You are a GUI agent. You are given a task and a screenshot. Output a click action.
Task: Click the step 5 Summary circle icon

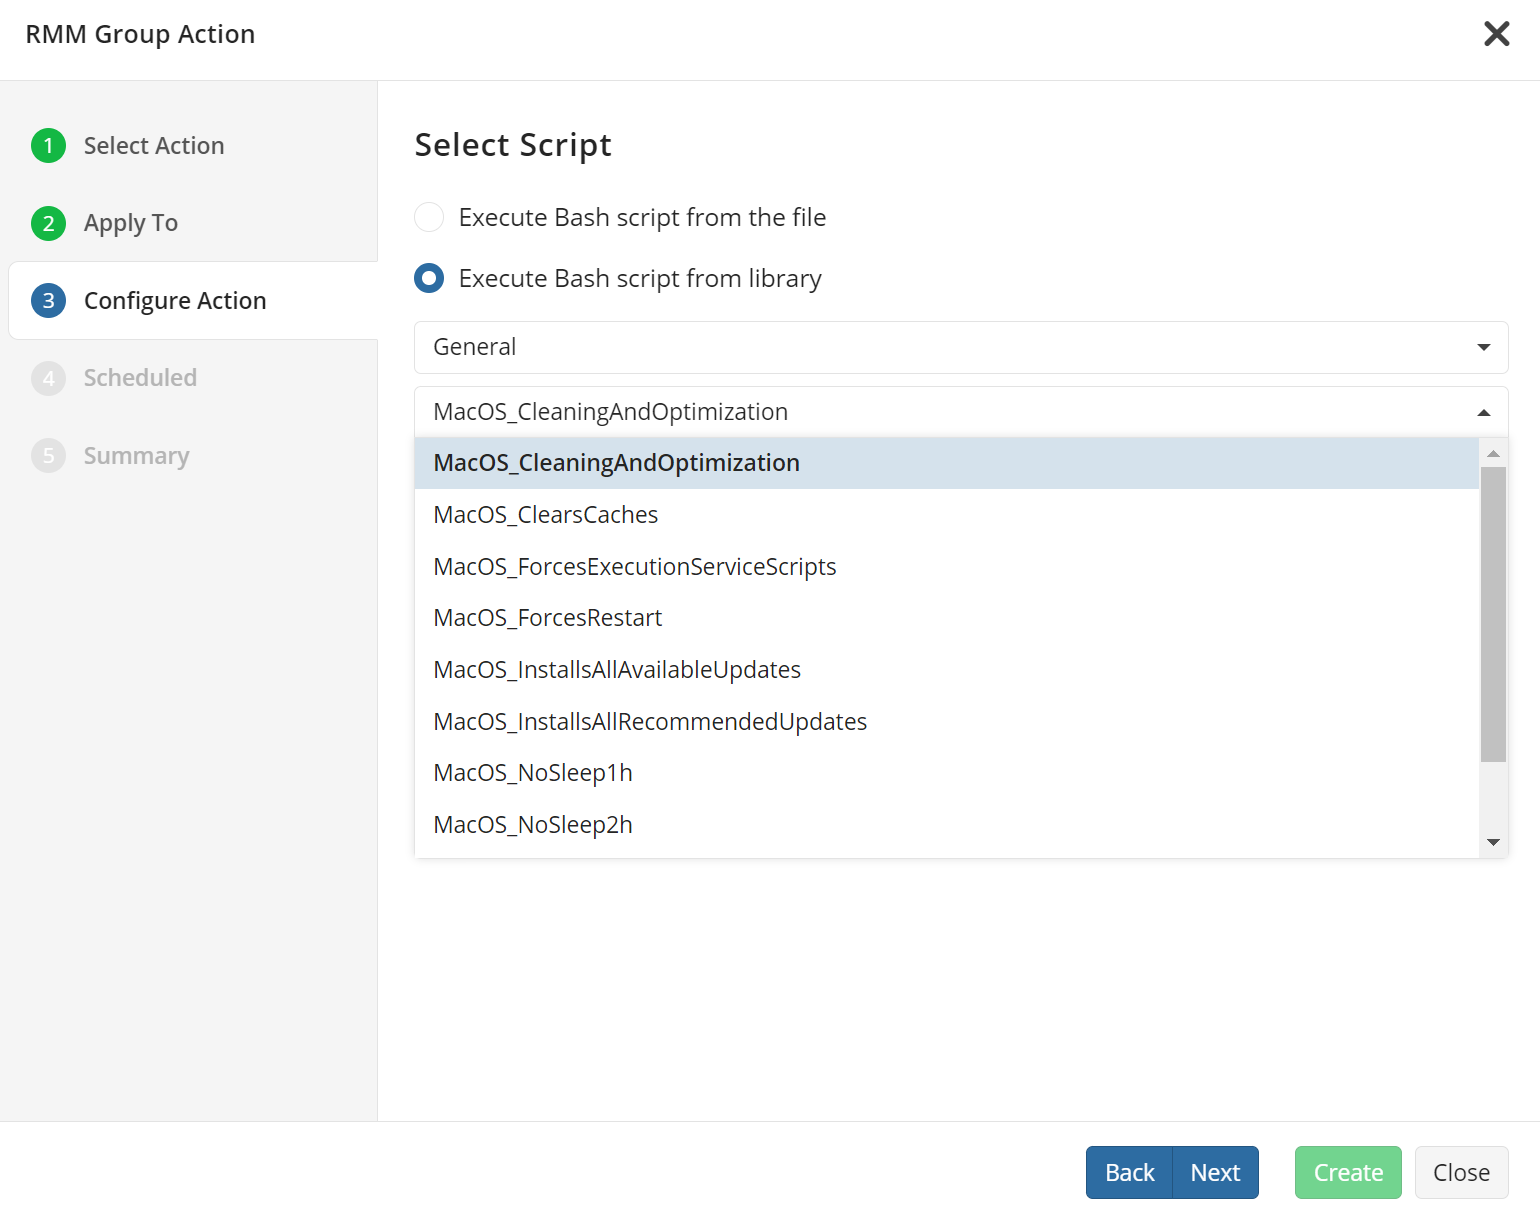47,455
